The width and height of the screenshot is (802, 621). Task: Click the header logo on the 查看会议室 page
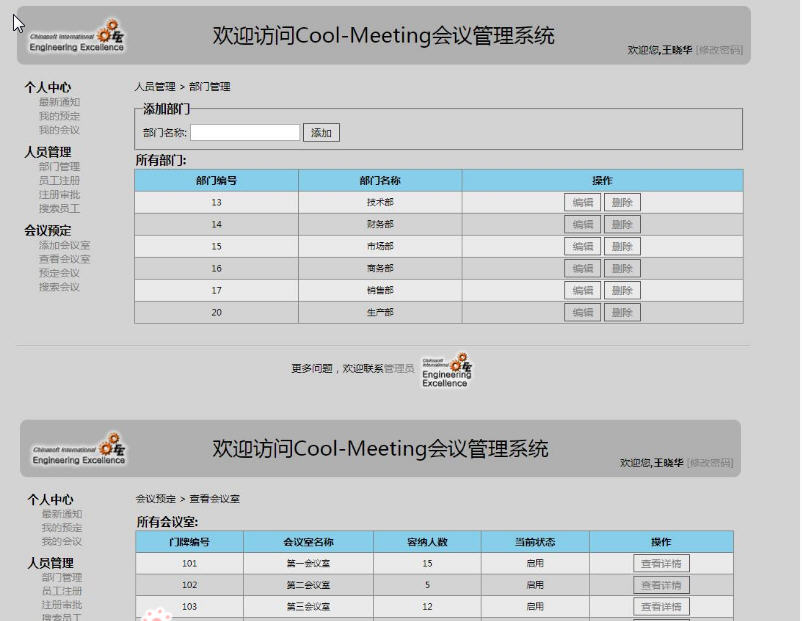79,449
